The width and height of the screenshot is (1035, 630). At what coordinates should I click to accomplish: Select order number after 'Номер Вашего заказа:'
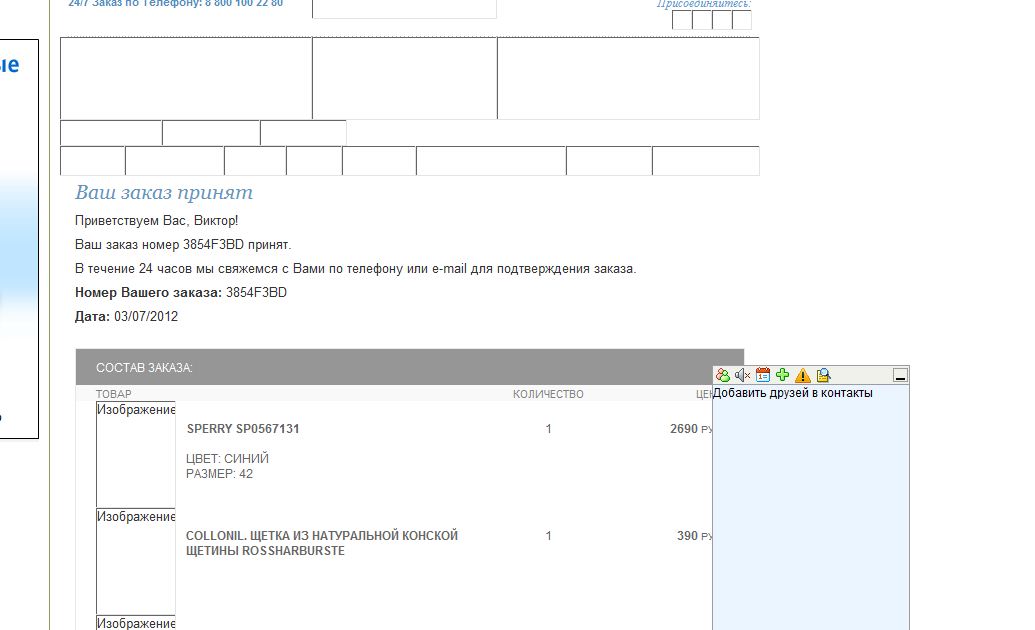[256, 293]
